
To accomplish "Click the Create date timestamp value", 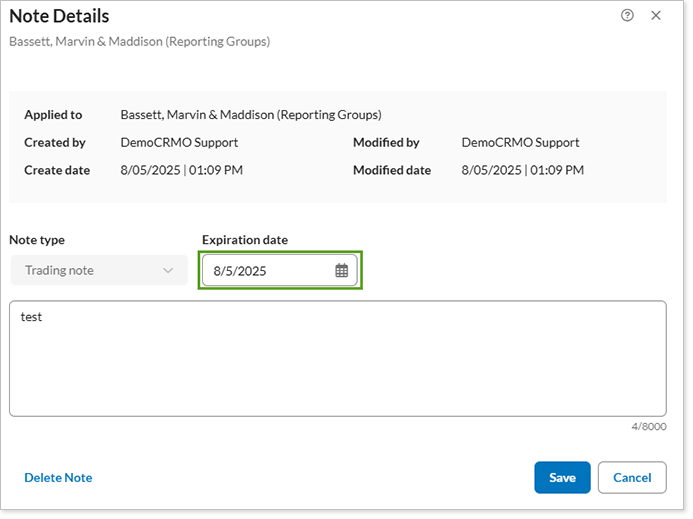I will (181, 170).
